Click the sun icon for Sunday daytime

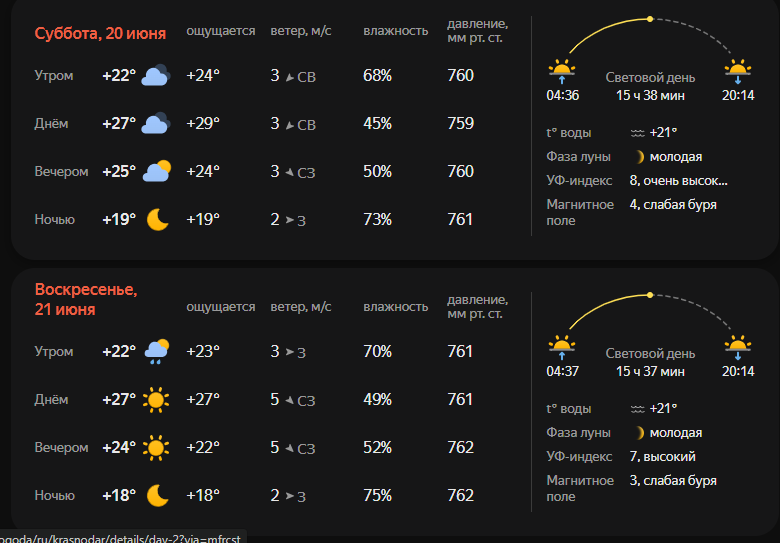click(x=156, y=400)
